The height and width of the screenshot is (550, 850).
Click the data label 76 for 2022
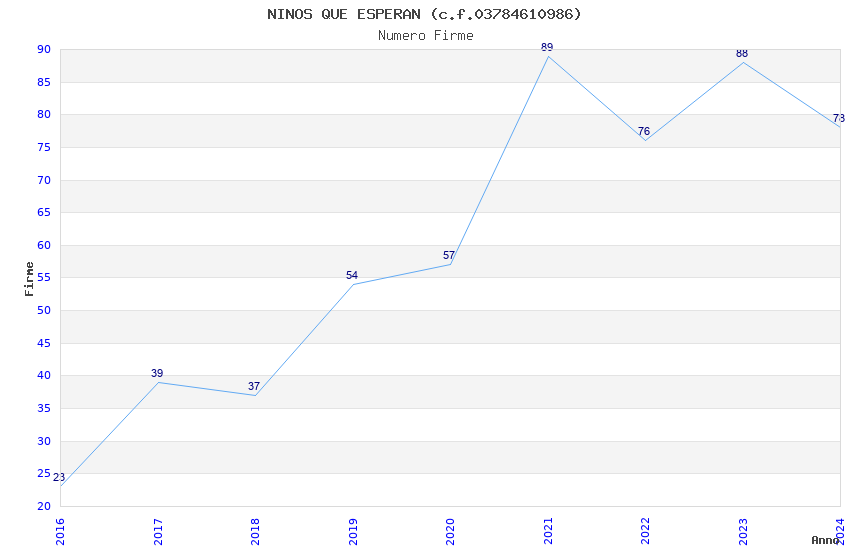pyautogui.click(x=643, y=131)
